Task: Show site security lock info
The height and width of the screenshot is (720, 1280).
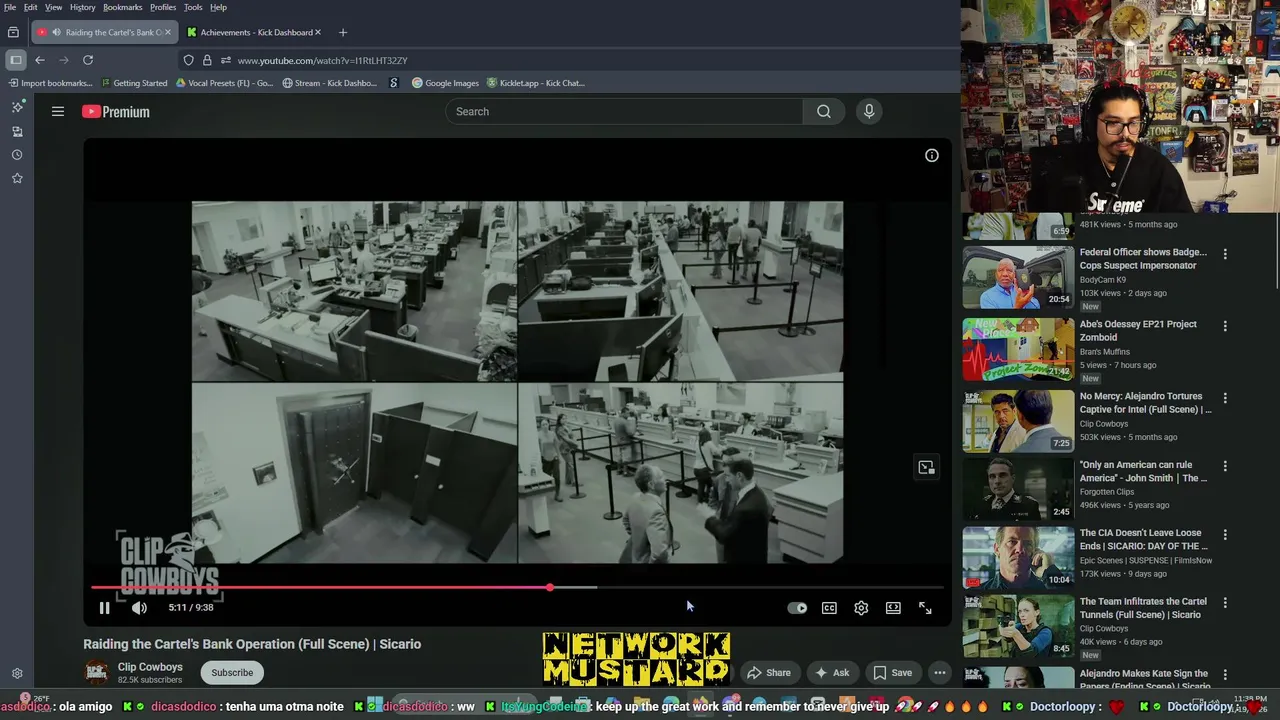Action: 207,60
